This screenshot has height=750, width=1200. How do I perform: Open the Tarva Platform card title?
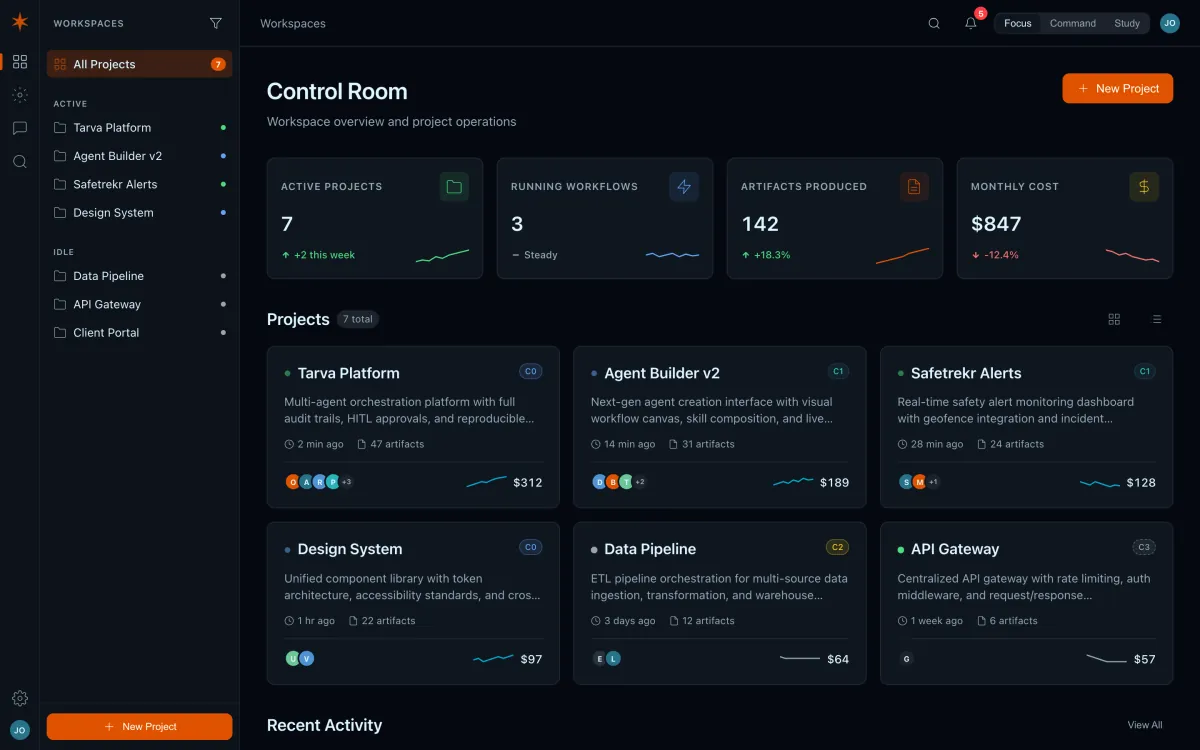point(348,373)
